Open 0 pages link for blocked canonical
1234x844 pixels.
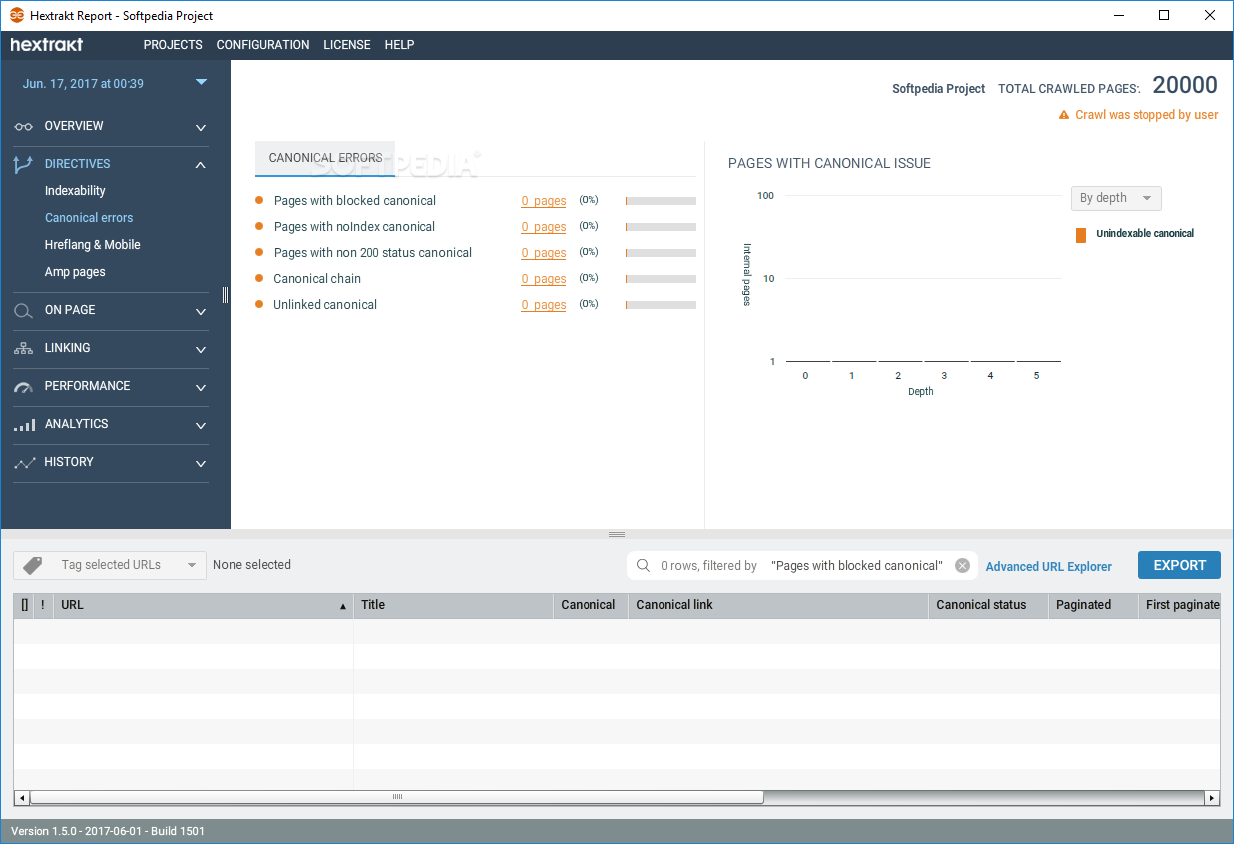[x=544, y=201]
